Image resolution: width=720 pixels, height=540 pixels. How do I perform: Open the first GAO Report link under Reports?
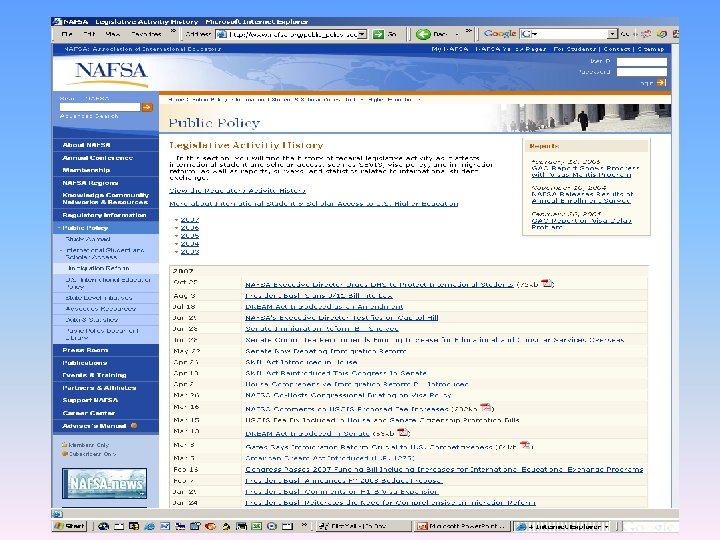click(585, 171)
